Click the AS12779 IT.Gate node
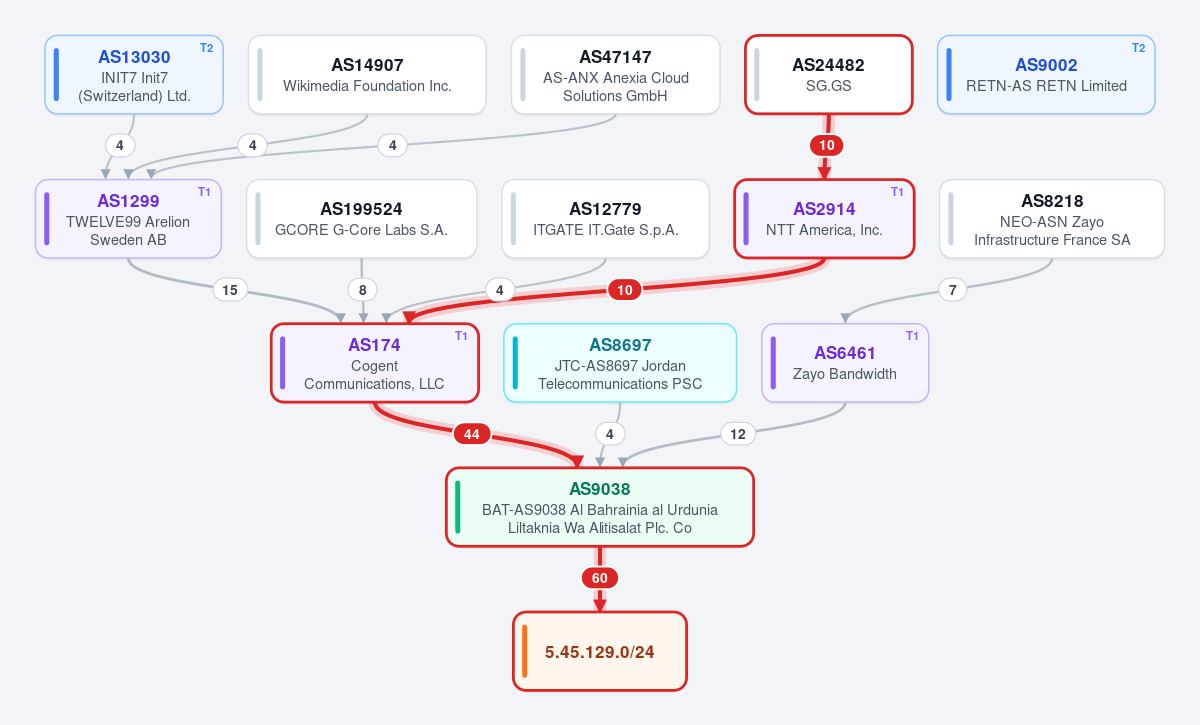 606,219
